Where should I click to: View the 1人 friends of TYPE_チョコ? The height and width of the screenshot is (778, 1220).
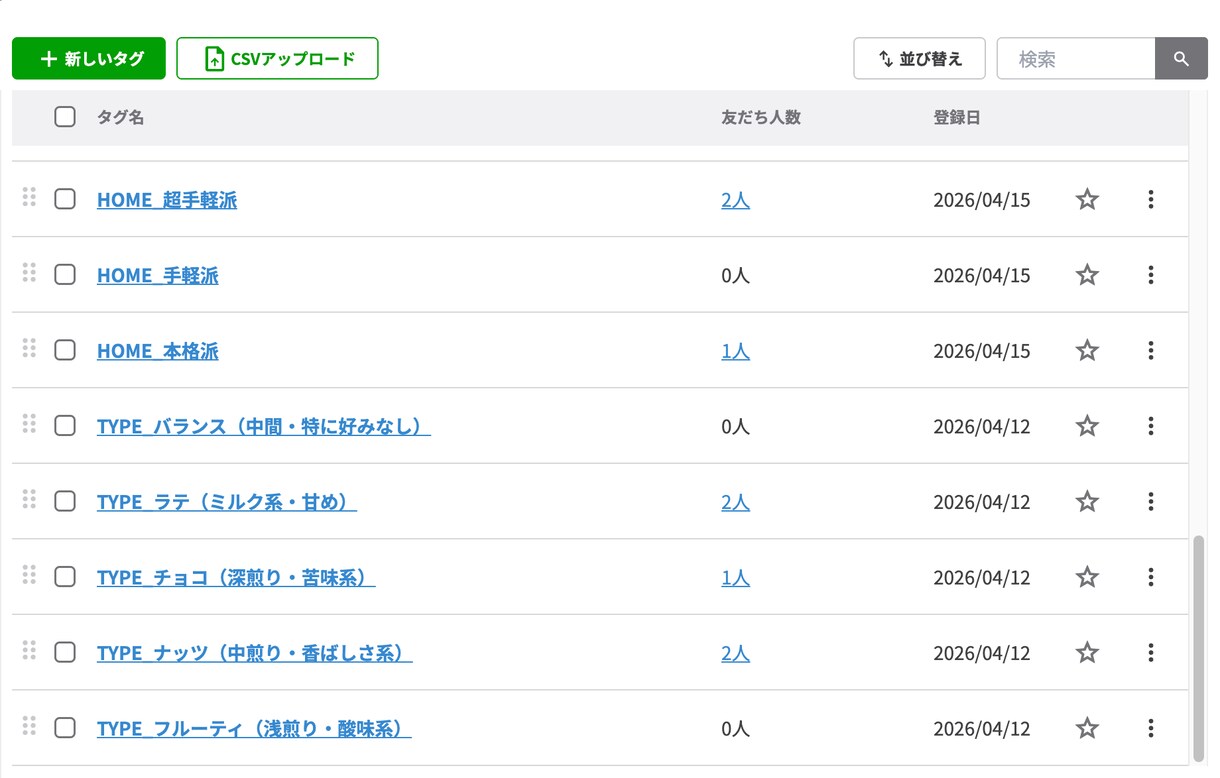pos(735,578)
